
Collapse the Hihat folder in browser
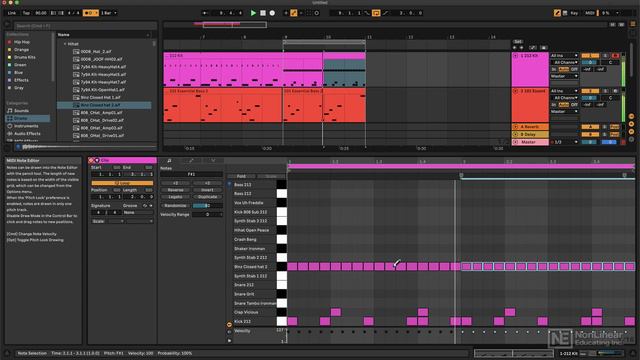coord(65,44)
